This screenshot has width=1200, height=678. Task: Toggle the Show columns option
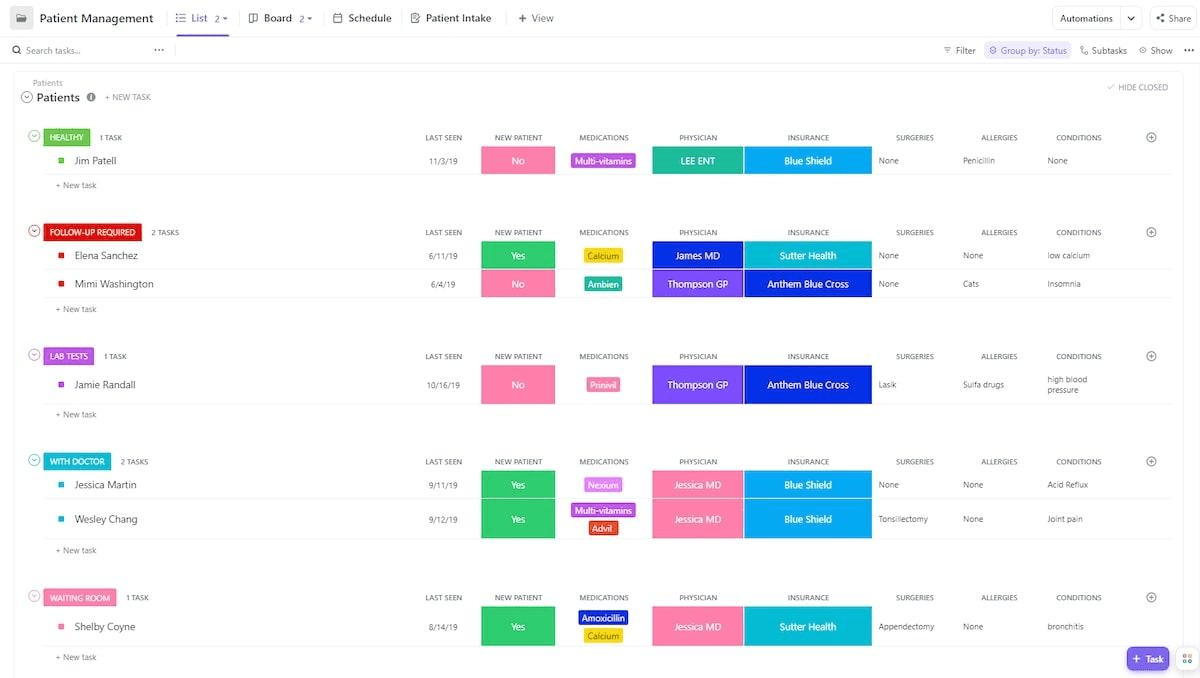(x=1155, y=50)
